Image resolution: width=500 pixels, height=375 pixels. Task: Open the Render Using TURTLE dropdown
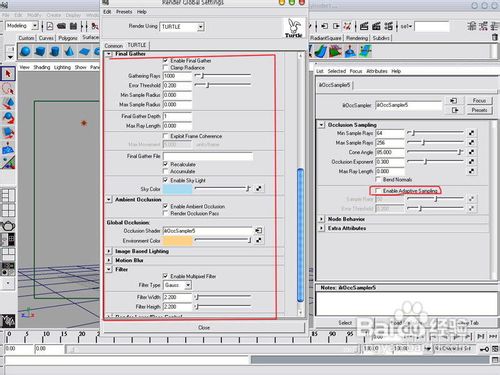tap(182, 27)
